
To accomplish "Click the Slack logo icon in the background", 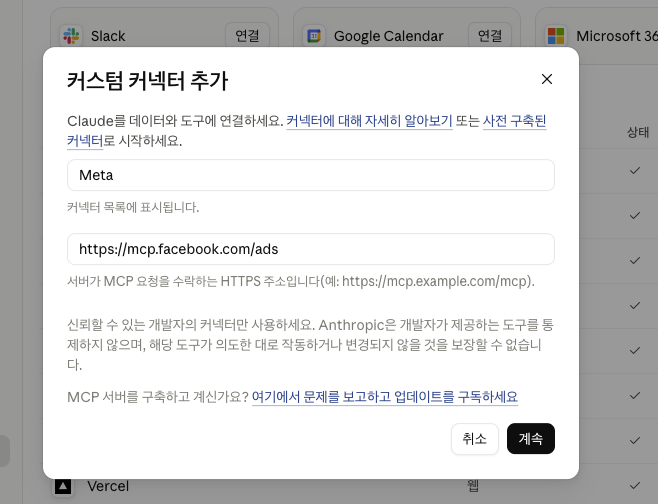I will (x=71, y=36).
